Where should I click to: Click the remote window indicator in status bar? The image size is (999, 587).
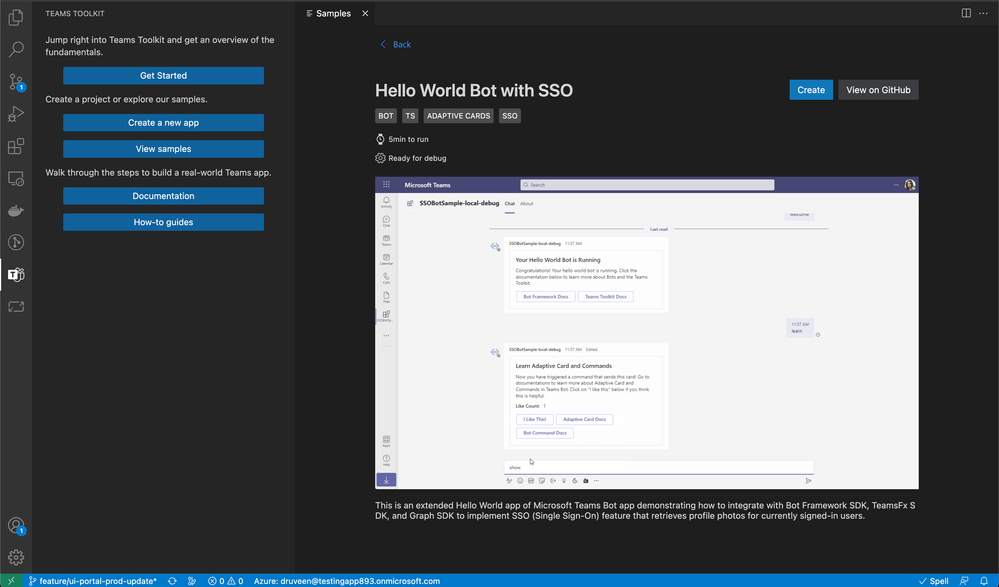pos(11,581)
